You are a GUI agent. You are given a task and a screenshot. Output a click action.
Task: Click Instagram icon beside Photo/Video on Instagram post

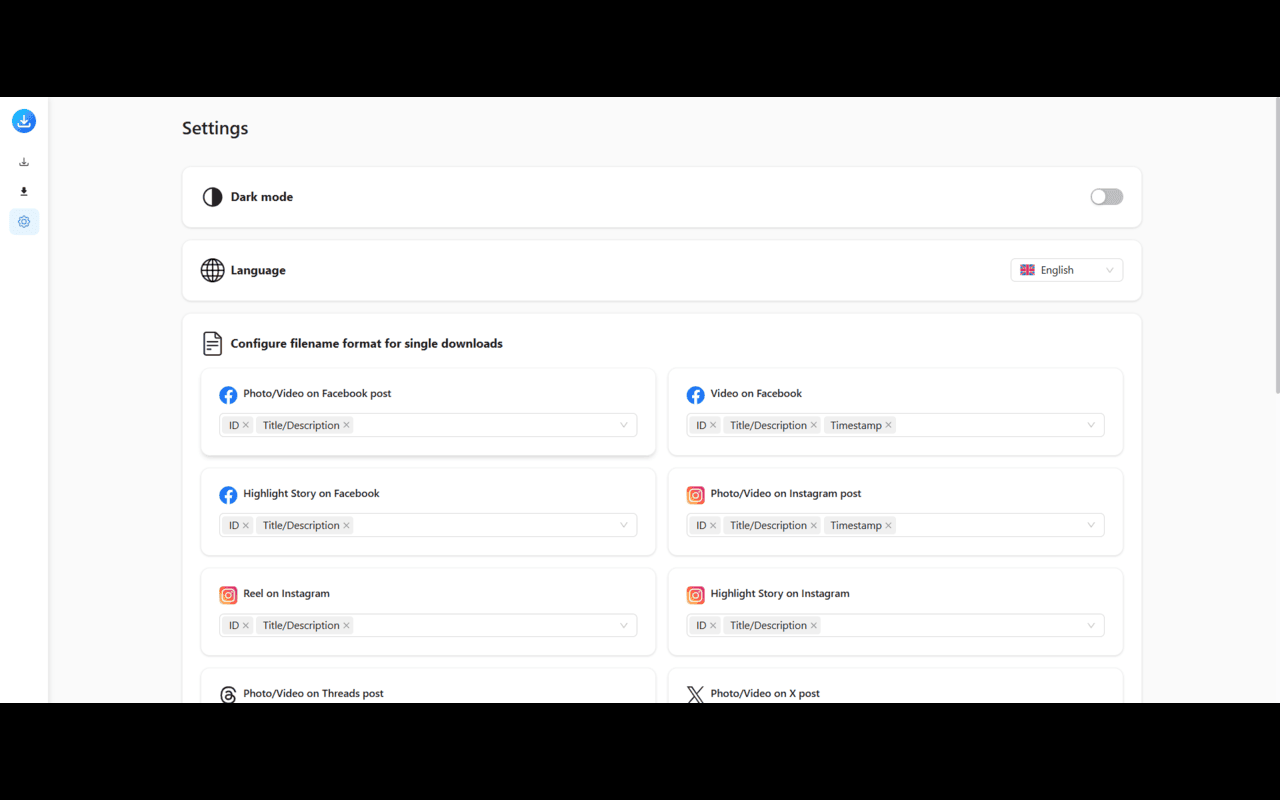pyautogui.click(x=695, y=495)
